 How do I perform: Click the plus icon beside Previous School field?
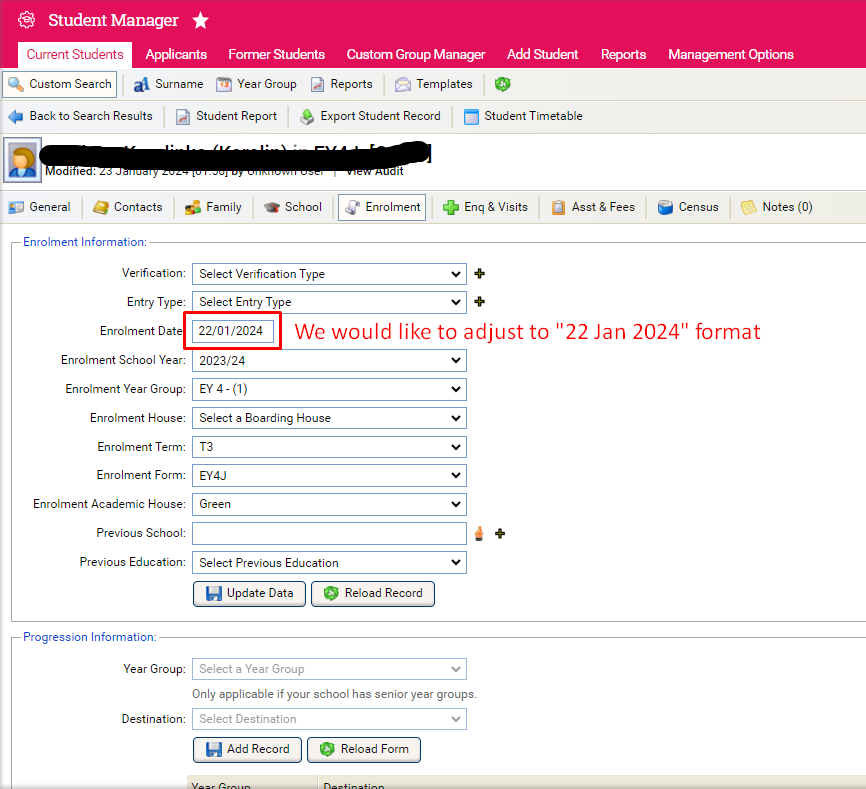pyautogui.click(x=500, y=534)
